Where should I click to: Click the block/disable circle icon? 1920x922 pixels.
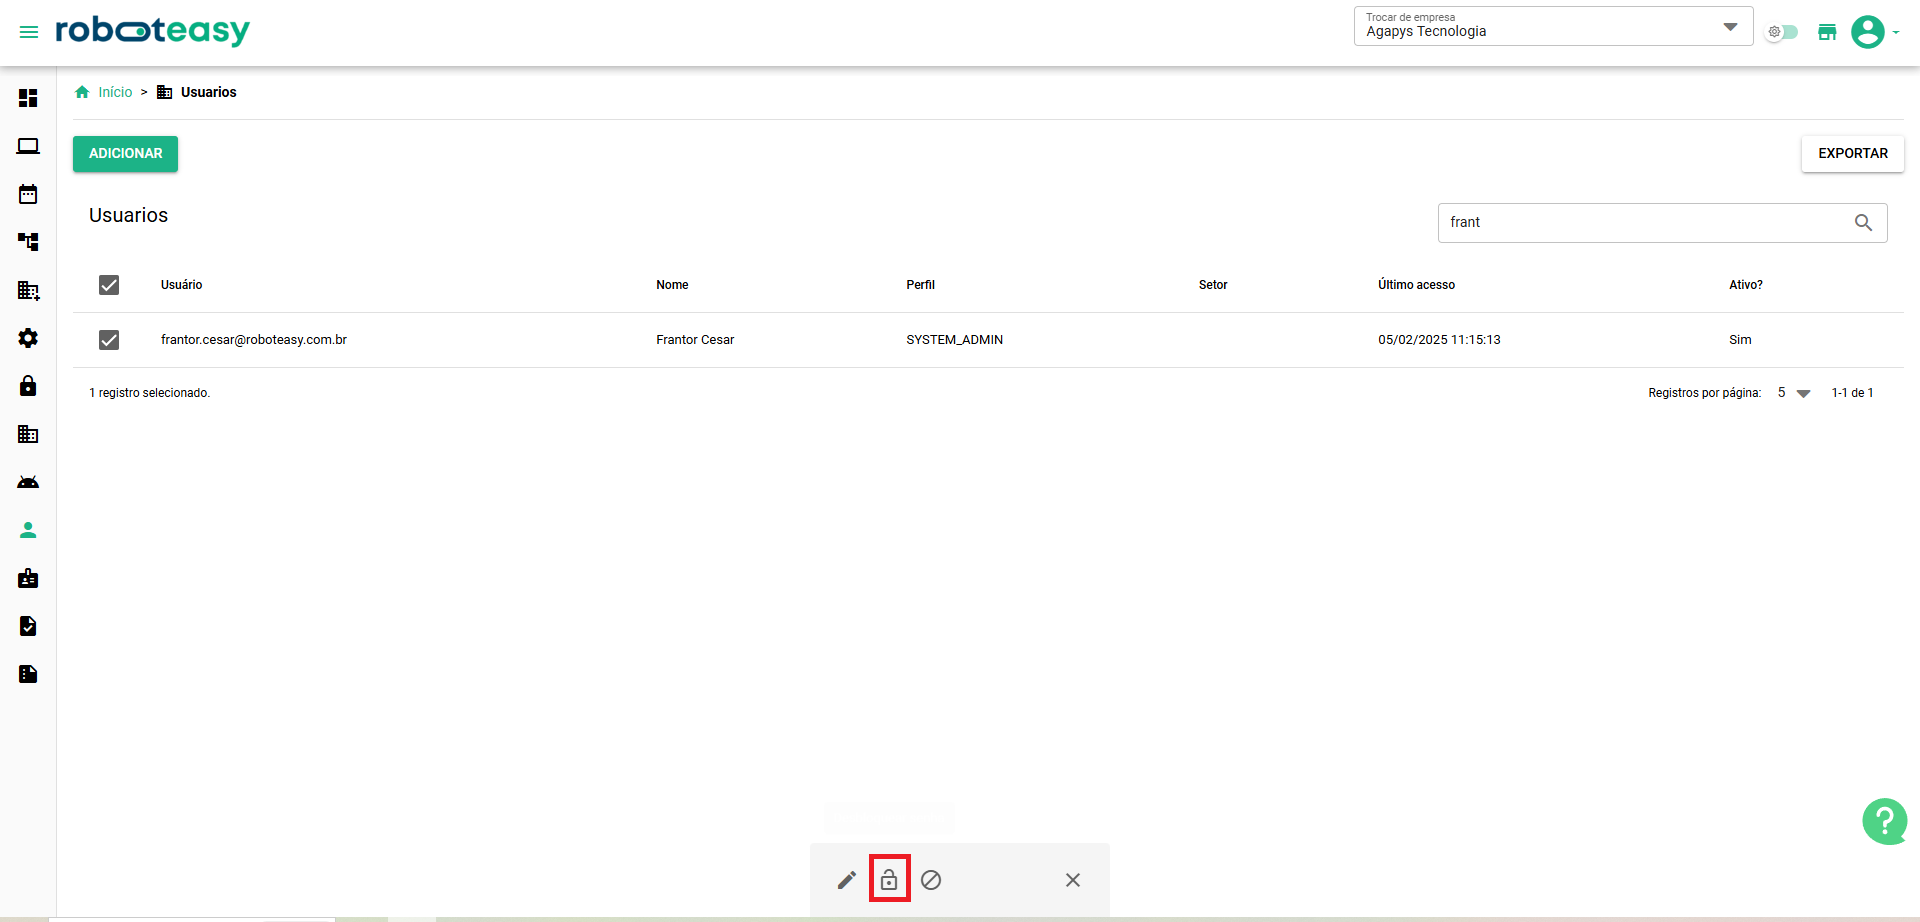coord(931,880)
